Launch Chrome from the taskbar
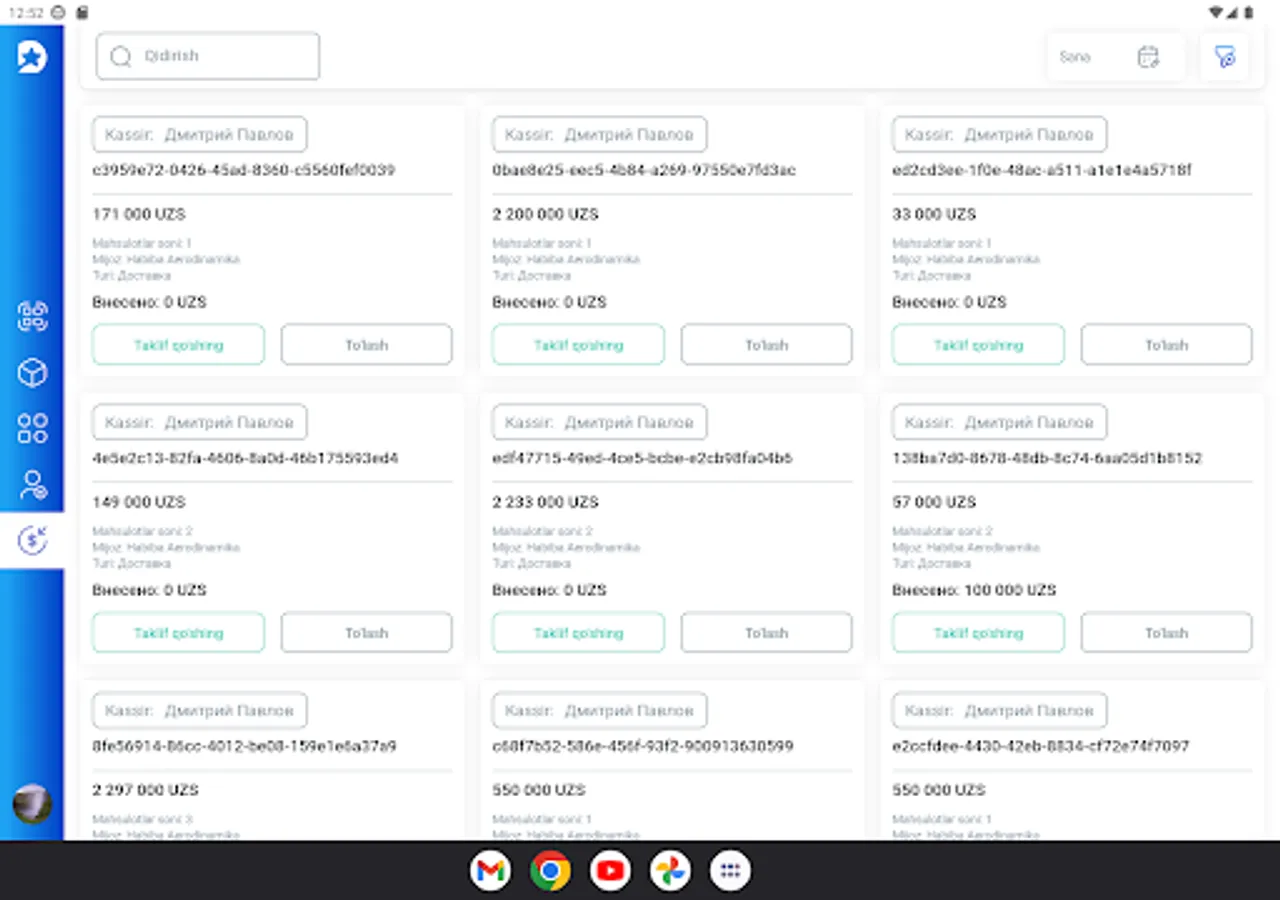The image size is (1280, 900). (x=550, y=871)
